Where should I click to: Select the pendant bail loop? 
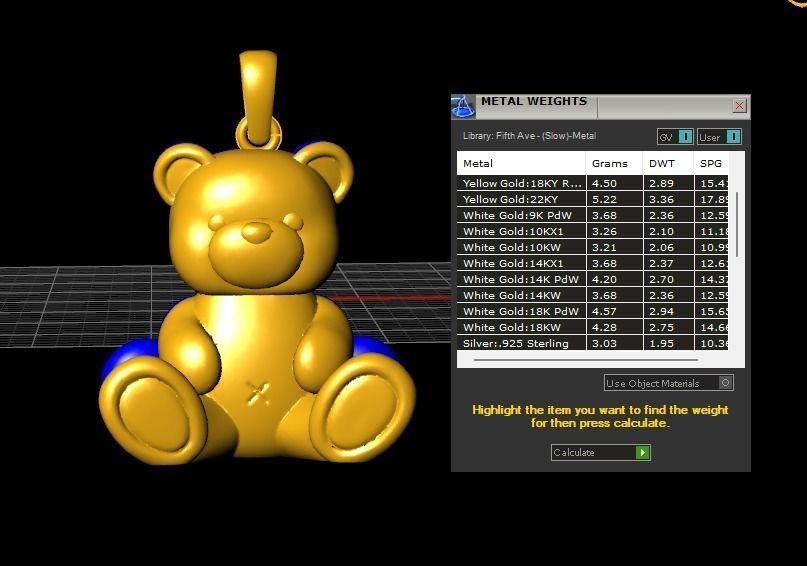[258, 98]
